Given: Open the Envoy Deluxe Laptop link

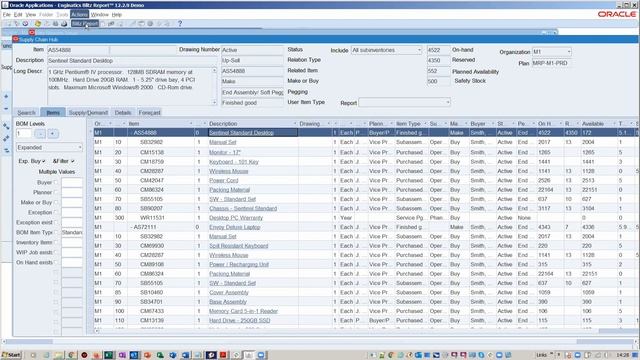Looking at the screenshot, I should [x=235, y=227].
